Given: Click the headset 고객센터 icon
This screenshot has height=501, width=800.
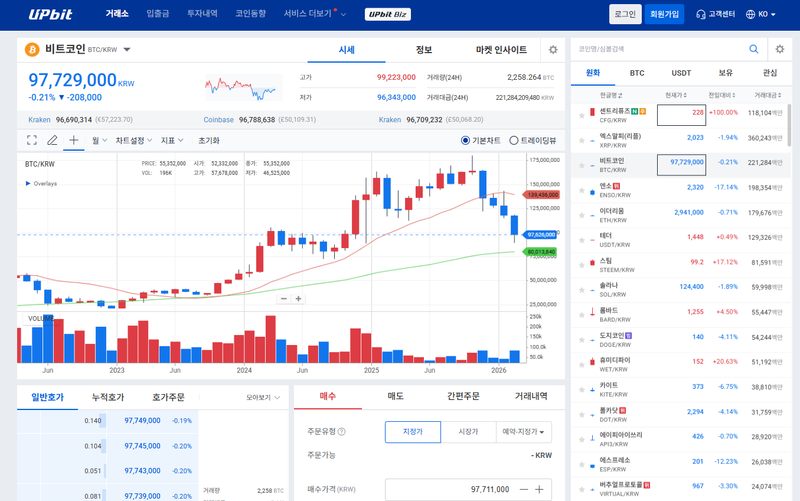Looking at the screenshot, I should click(699, 15).
